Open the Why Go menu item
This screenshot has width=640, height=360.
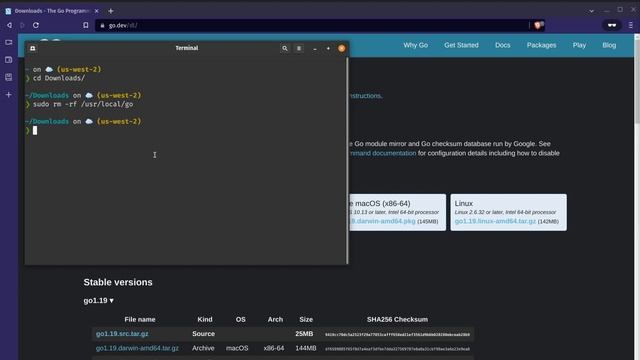[416, 45]
